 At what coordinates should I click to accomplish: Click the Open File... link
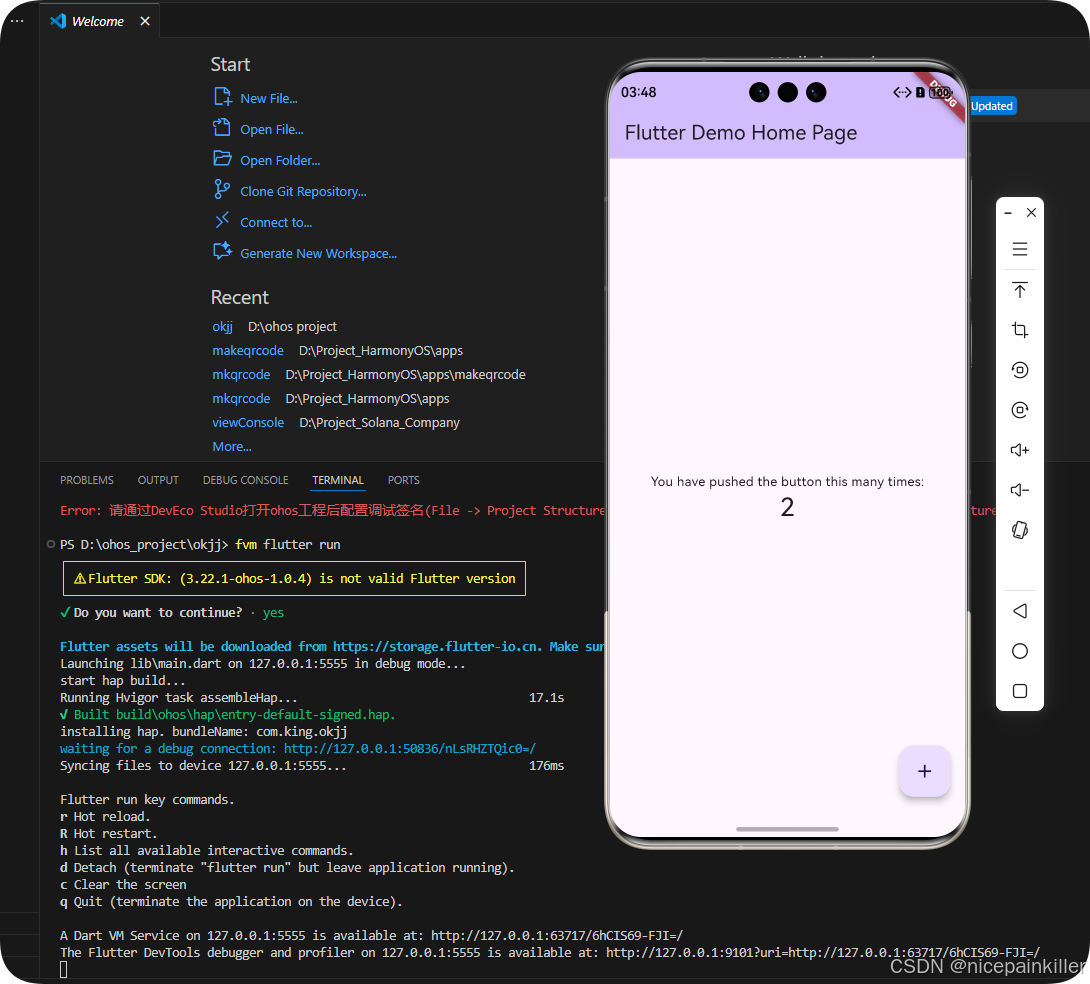(272, 129)
